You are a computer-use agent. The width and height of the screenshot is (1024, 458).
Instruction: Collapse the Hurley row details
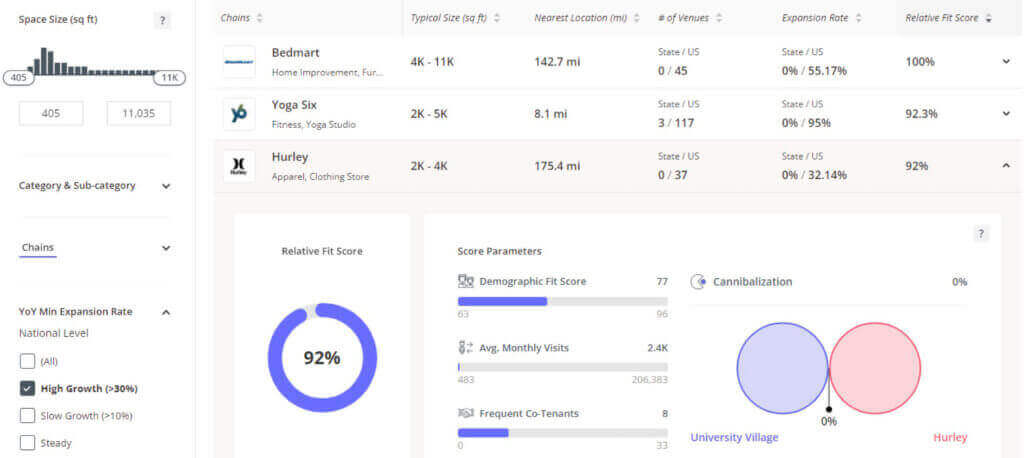tap(1006, 166)
